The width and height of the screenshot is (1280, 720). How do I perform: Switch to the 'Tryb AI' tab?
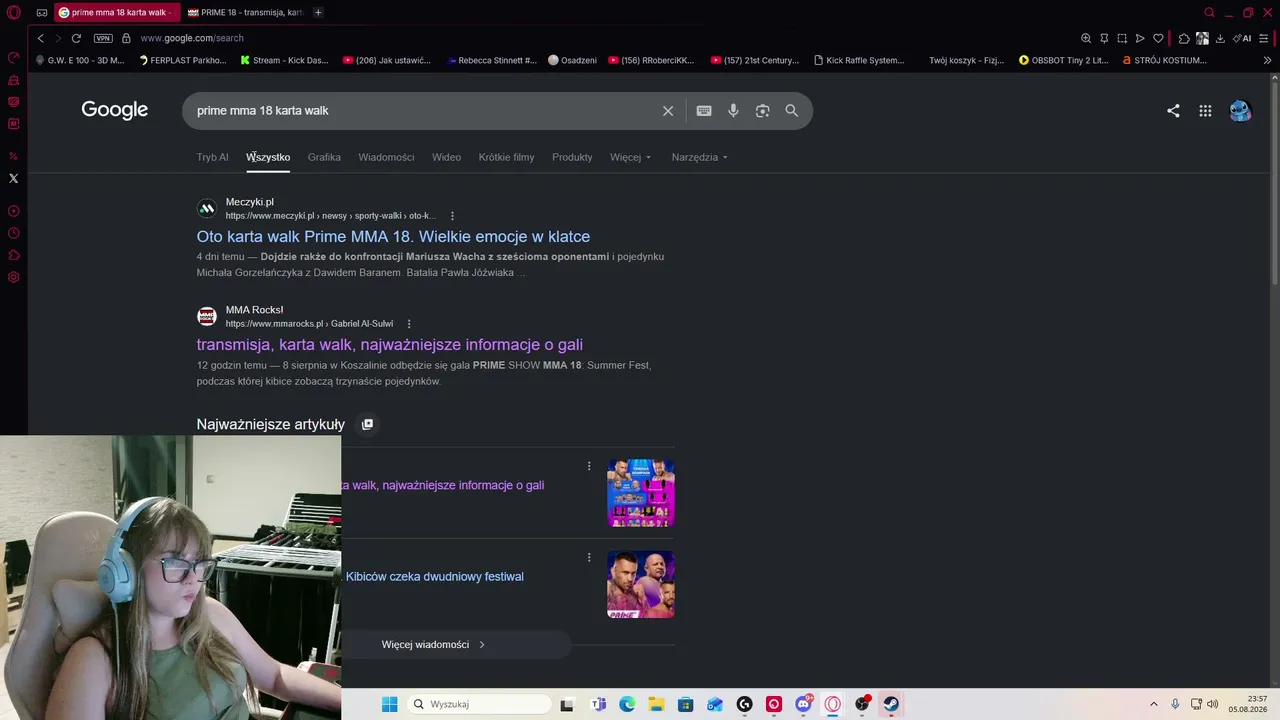(212, 157)
